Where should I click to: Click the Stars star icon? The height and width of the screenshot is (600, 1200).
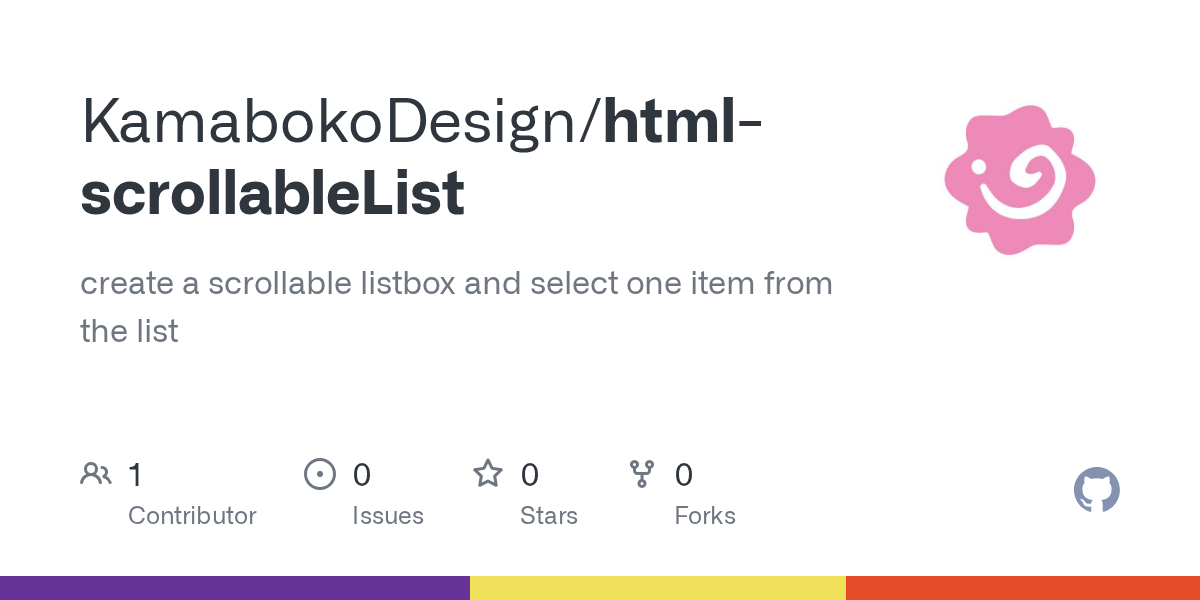click(x=488, y=473)
